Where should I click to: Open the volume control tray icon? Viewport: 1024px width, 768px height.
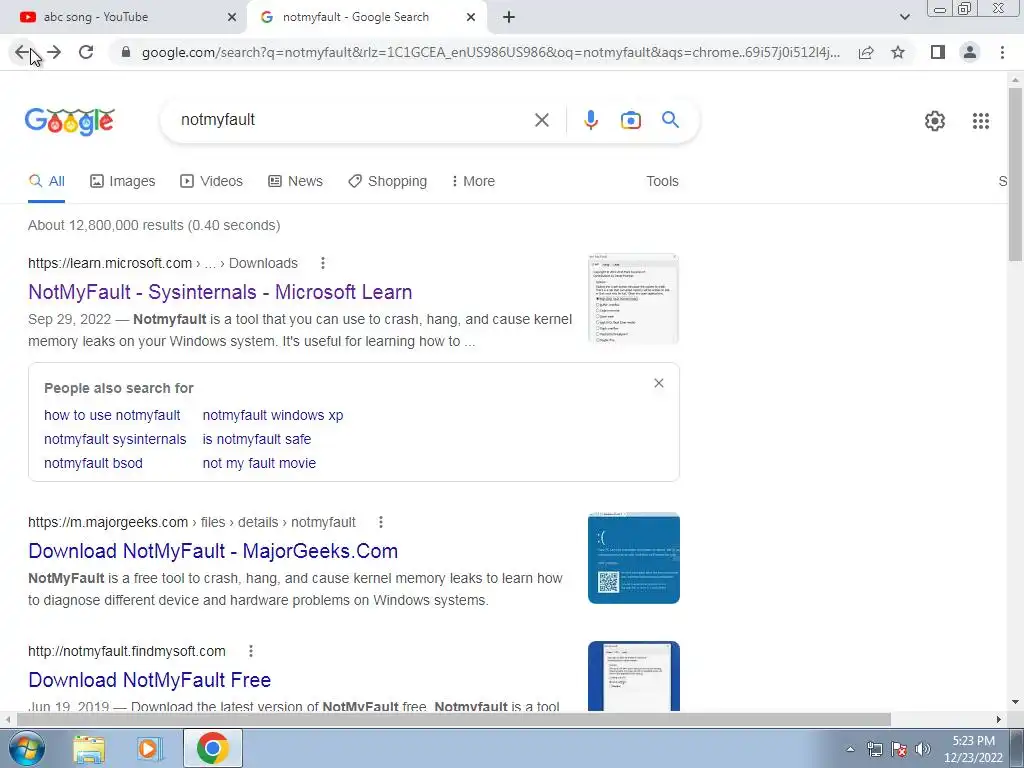(923, 749)
